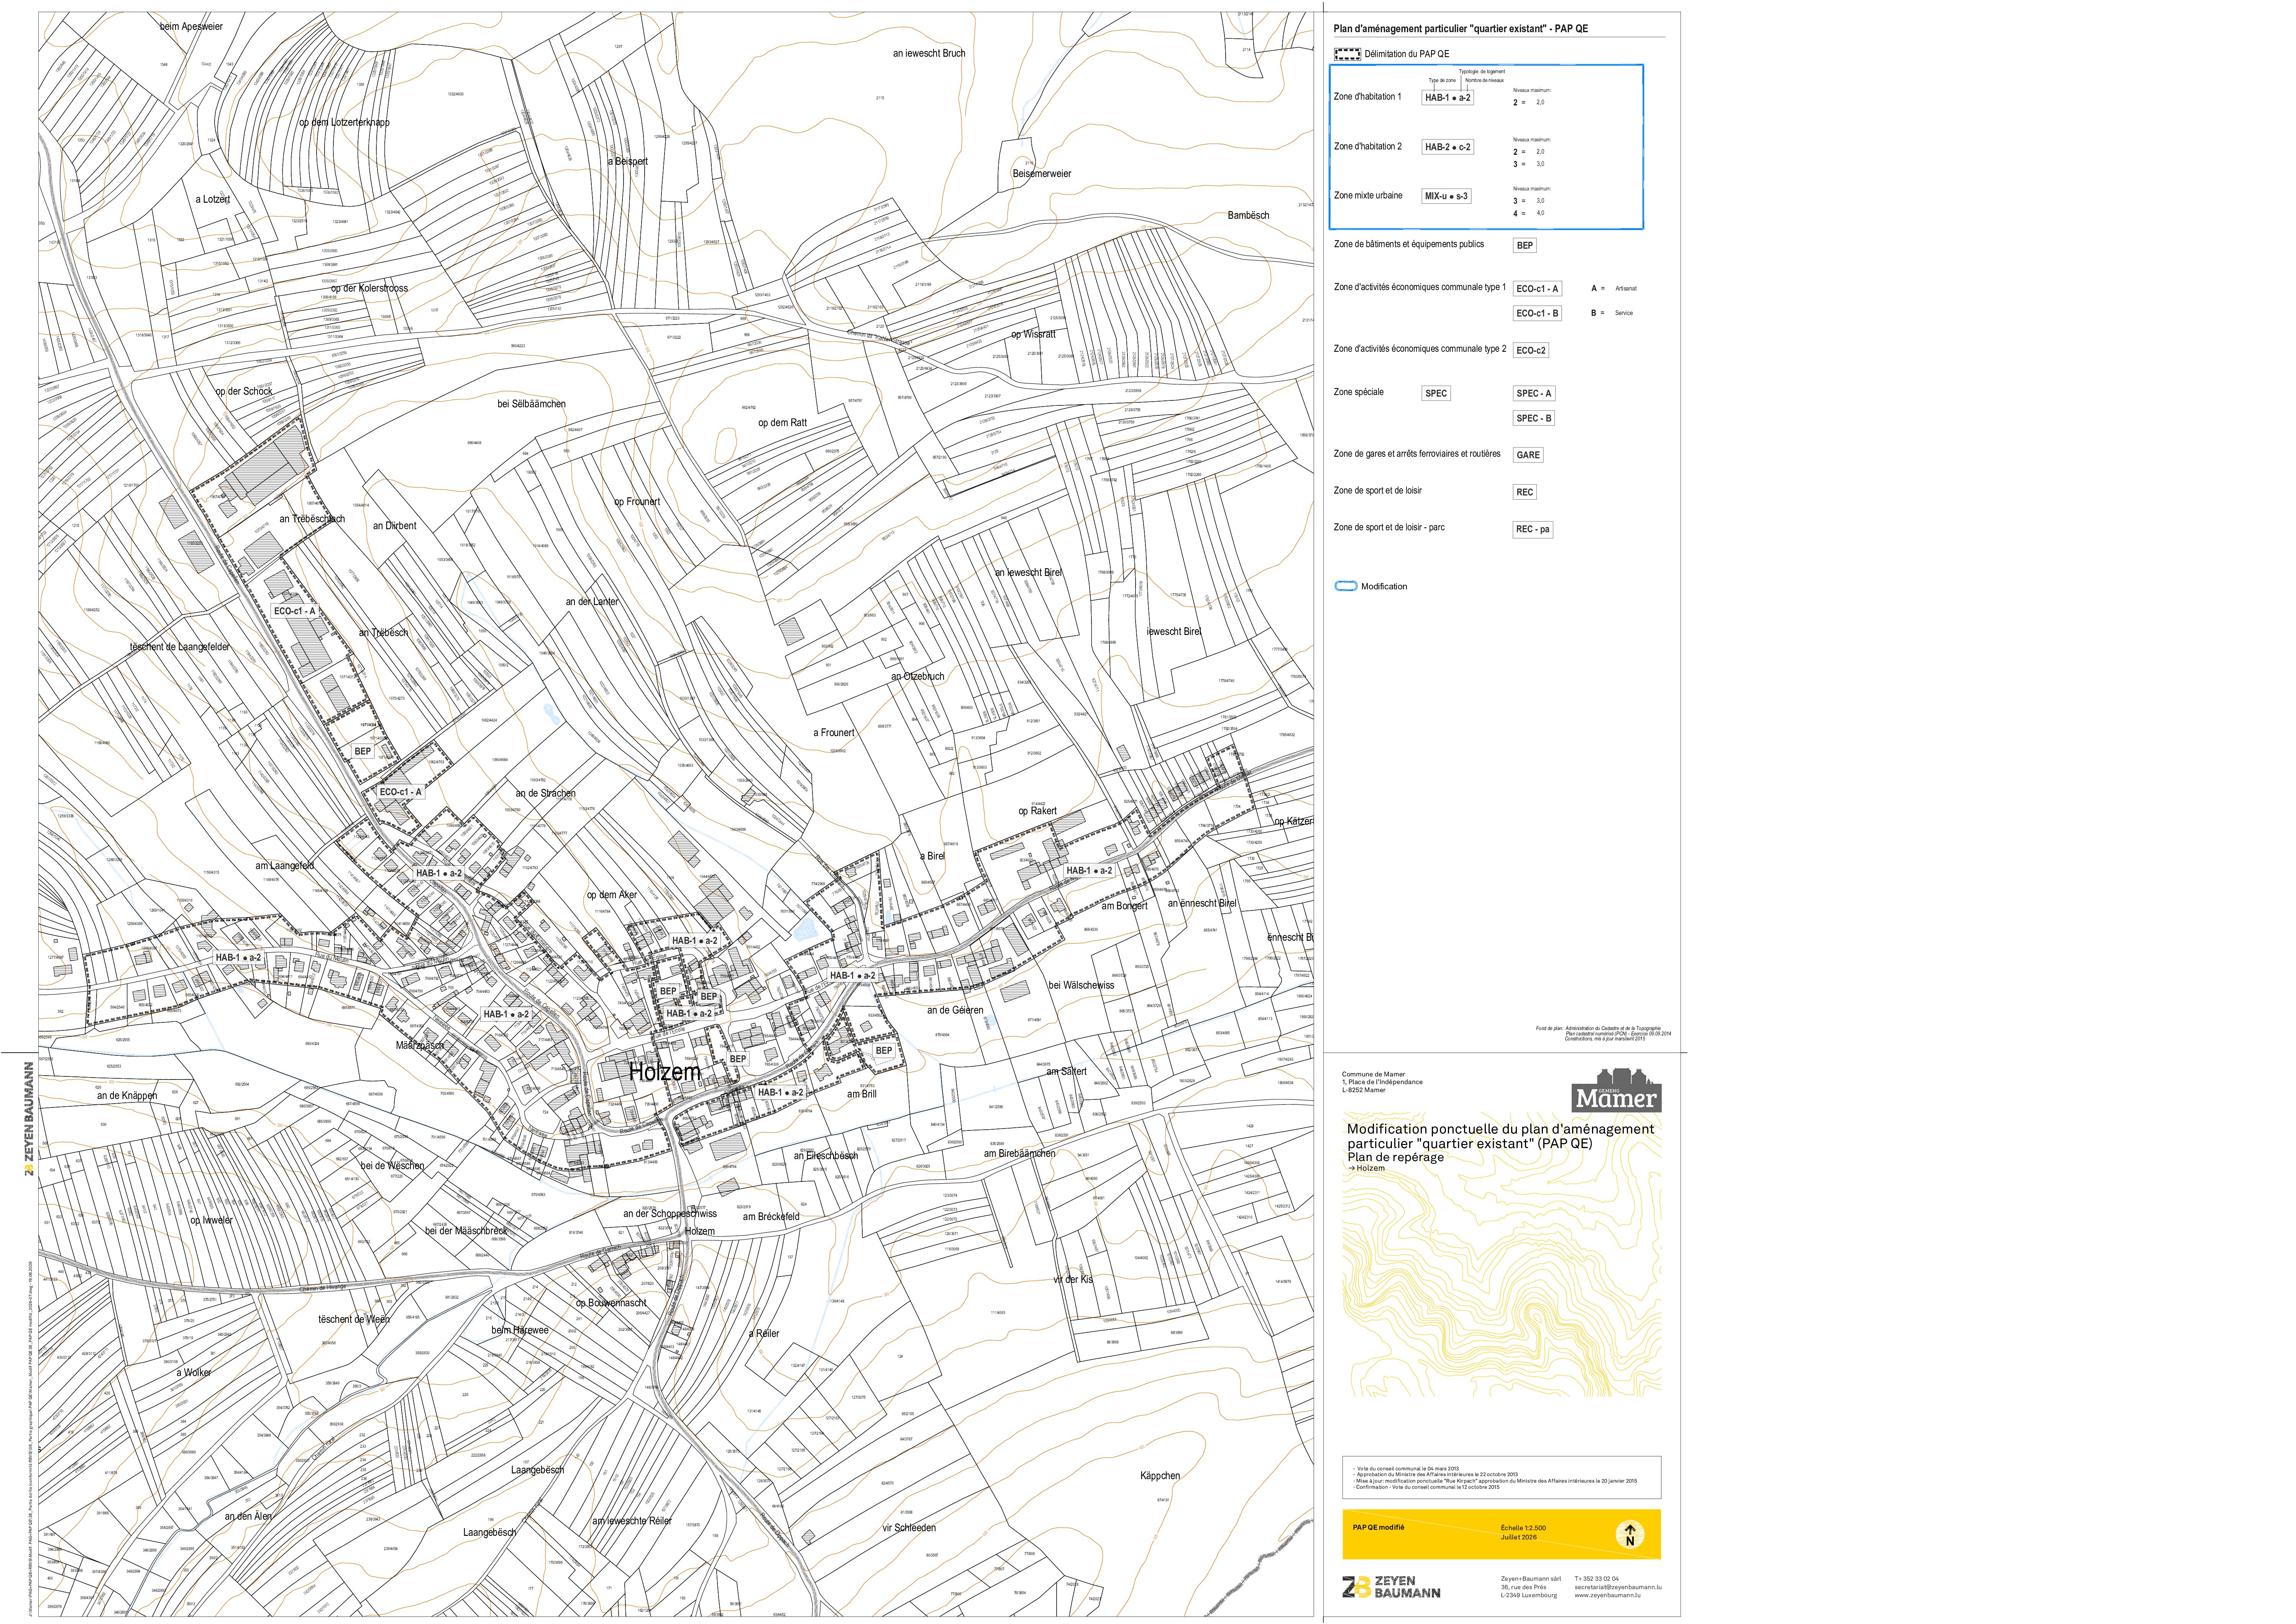Screen dimensions: 2296x1624
Task: Click the 'Zone de sport et de loisir - parc' label
Action: pos(1389,527)
